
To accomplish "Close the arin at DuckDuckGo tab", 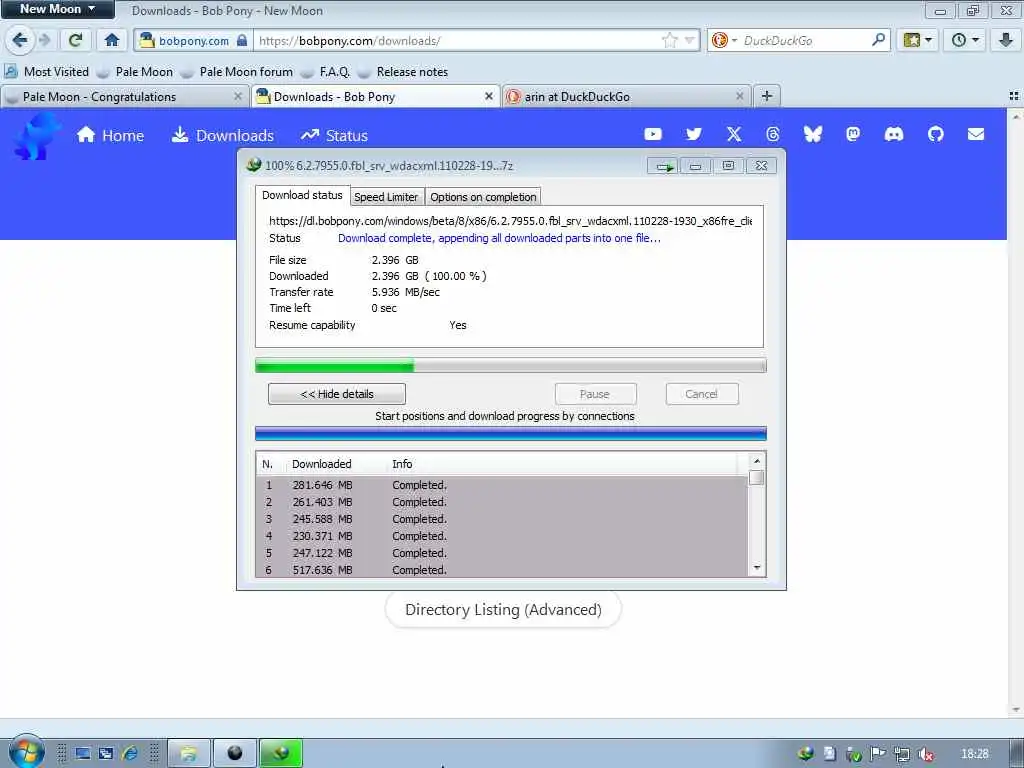I will click(x=739, y=96).
